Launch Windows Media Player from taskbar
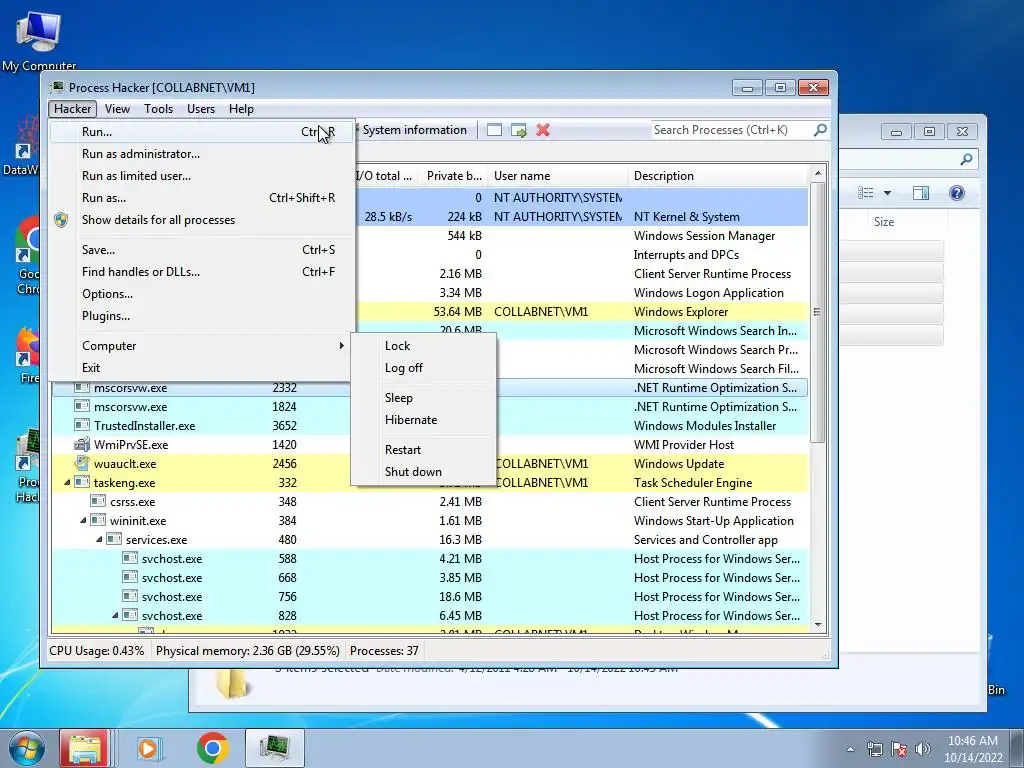The image size is (1024, 768). 148,748
